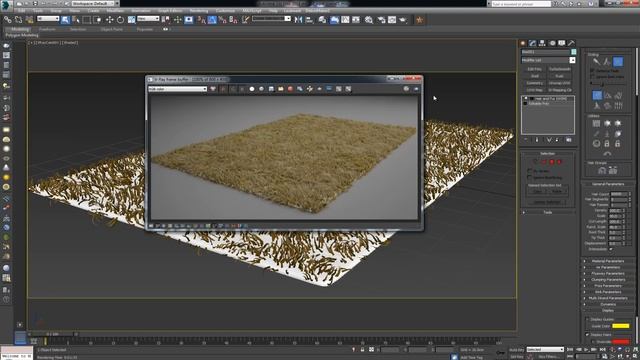Expand the Material Parameters rollout
The height and width of the screenshot is (360, 640).
[x=608, y=261]
